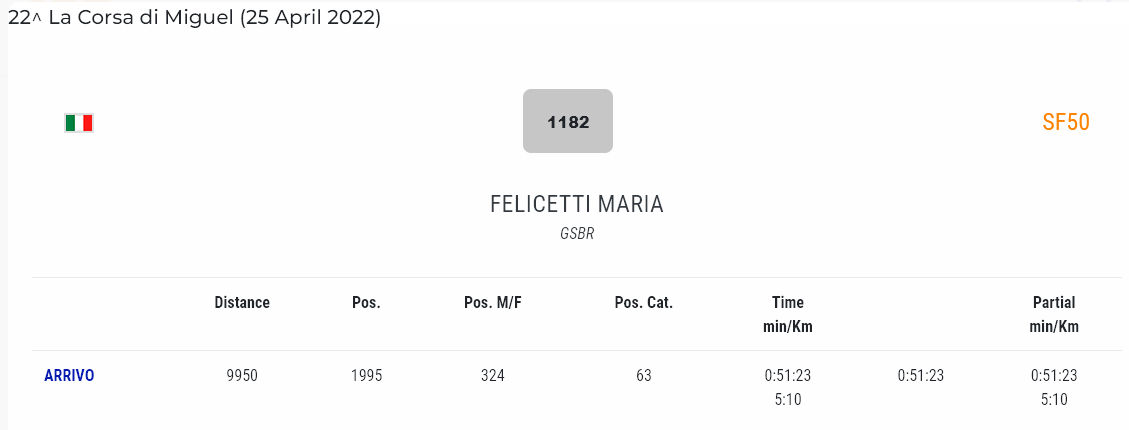The image size is (1129, 430).
Task: Click the Time min/Km column header
Action: pos(788,314)
